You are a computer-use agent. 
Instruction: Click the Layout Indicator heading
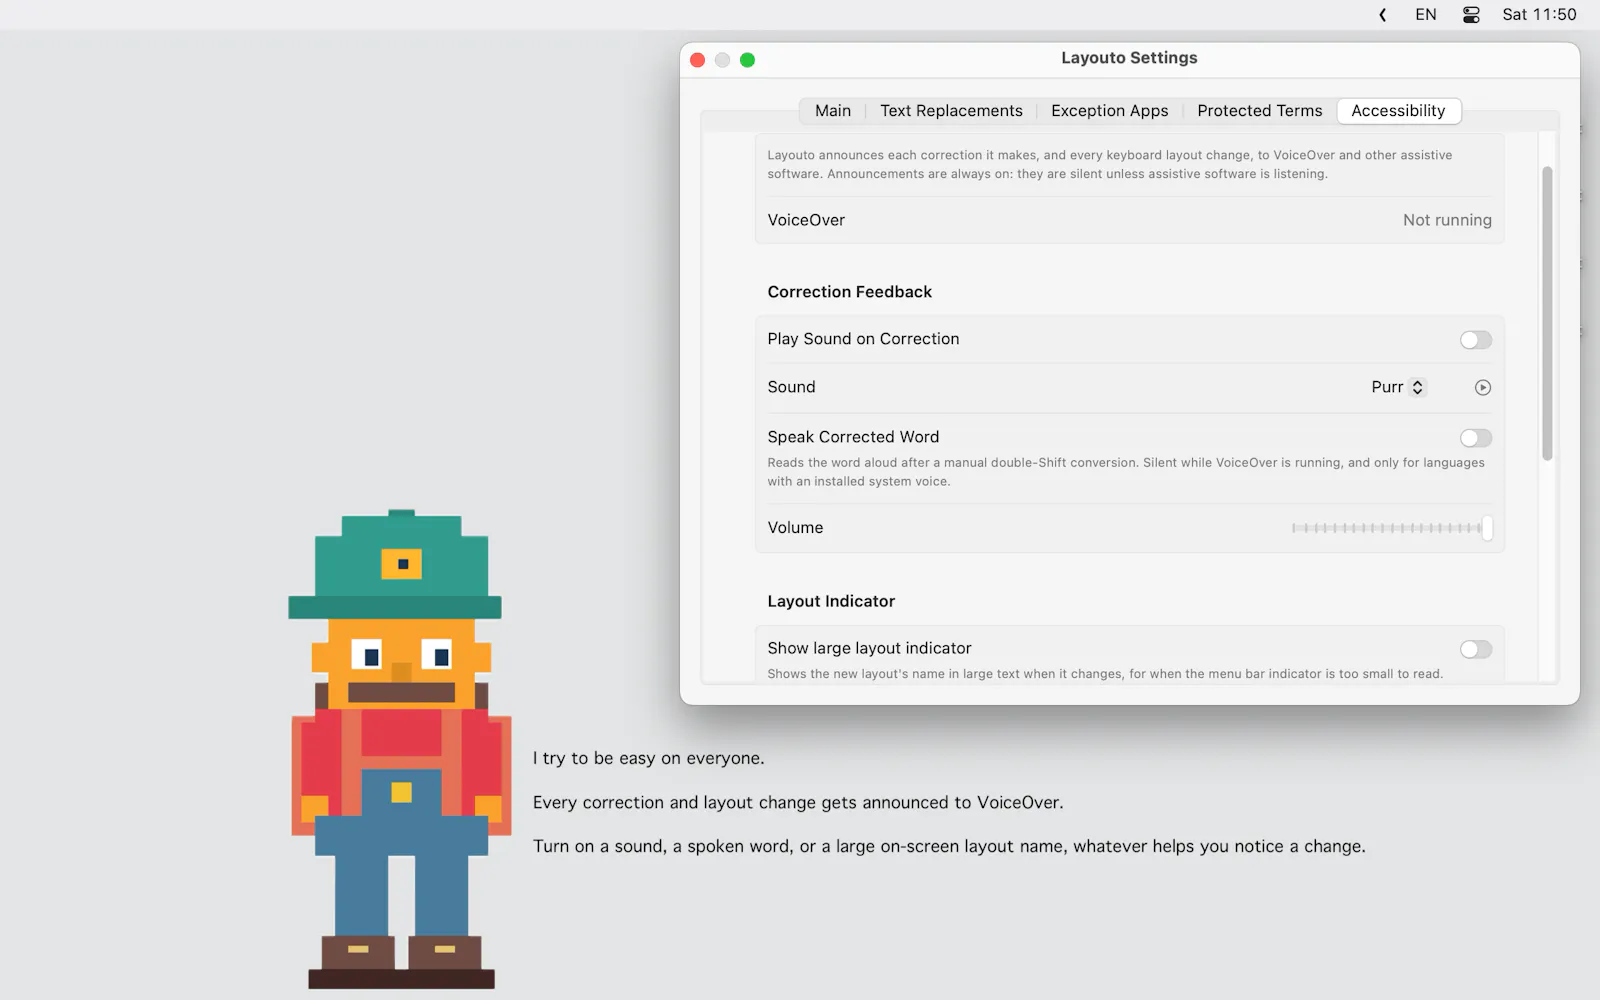coord(831,601)
